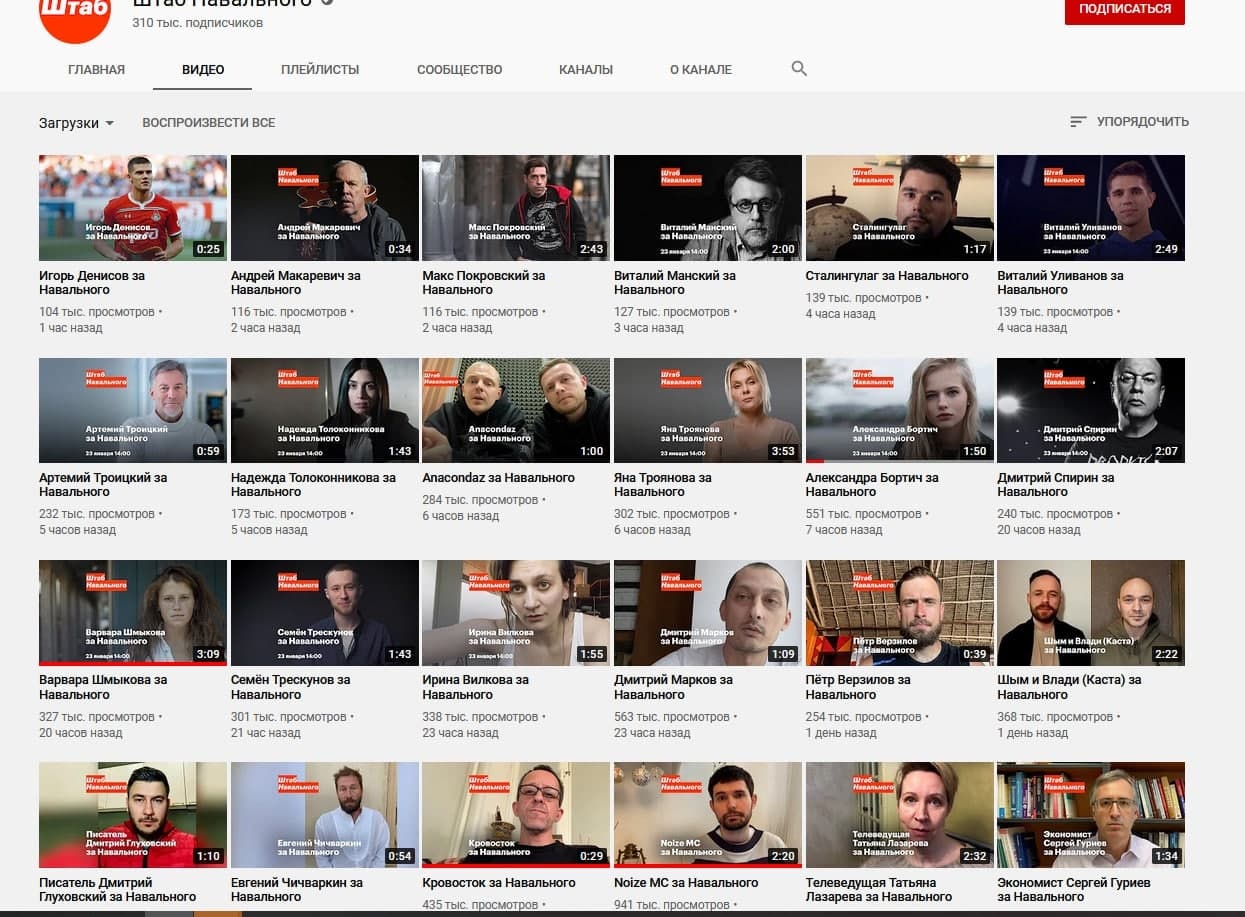This screenshot has height=917, width=1245.
Task: Go to the Сообщество tab
Action: click(460, 70)
